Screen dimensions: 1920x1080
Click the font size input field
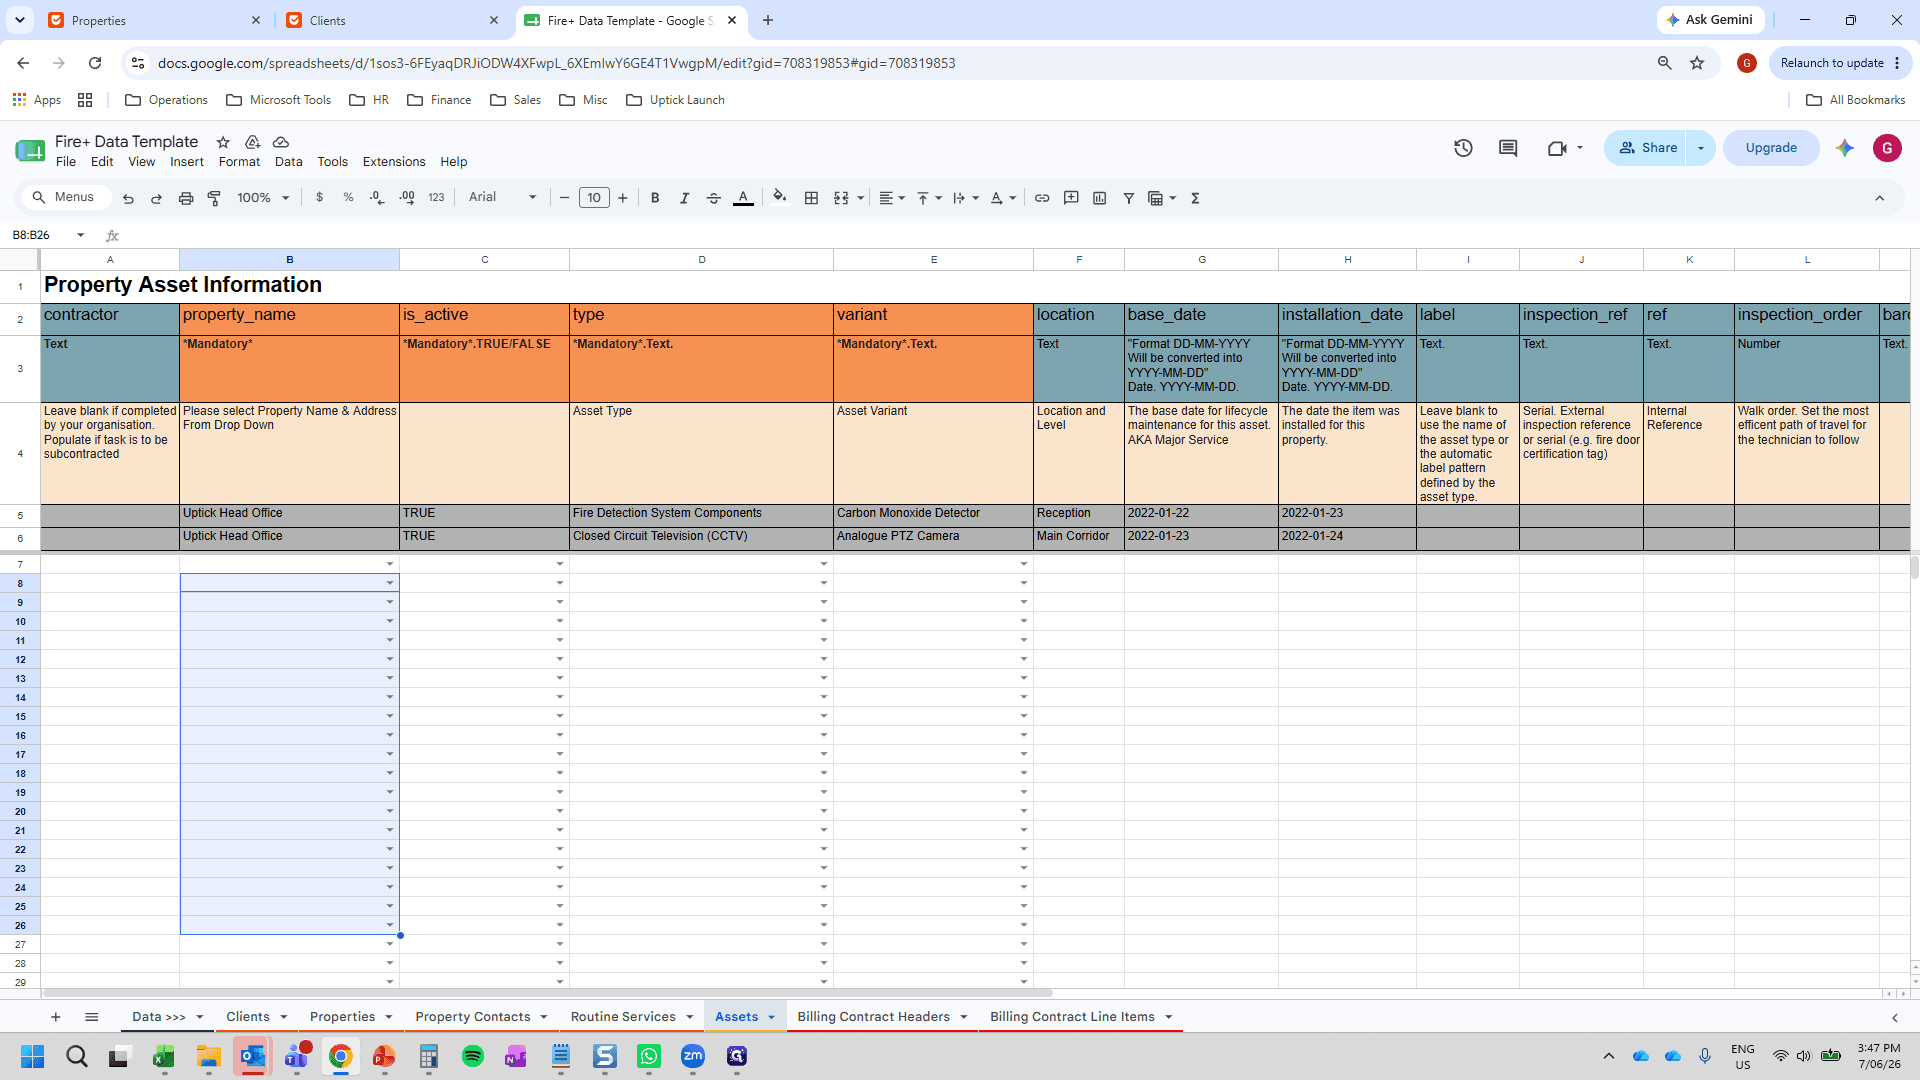pyautogui.click(x=594, y=198)
